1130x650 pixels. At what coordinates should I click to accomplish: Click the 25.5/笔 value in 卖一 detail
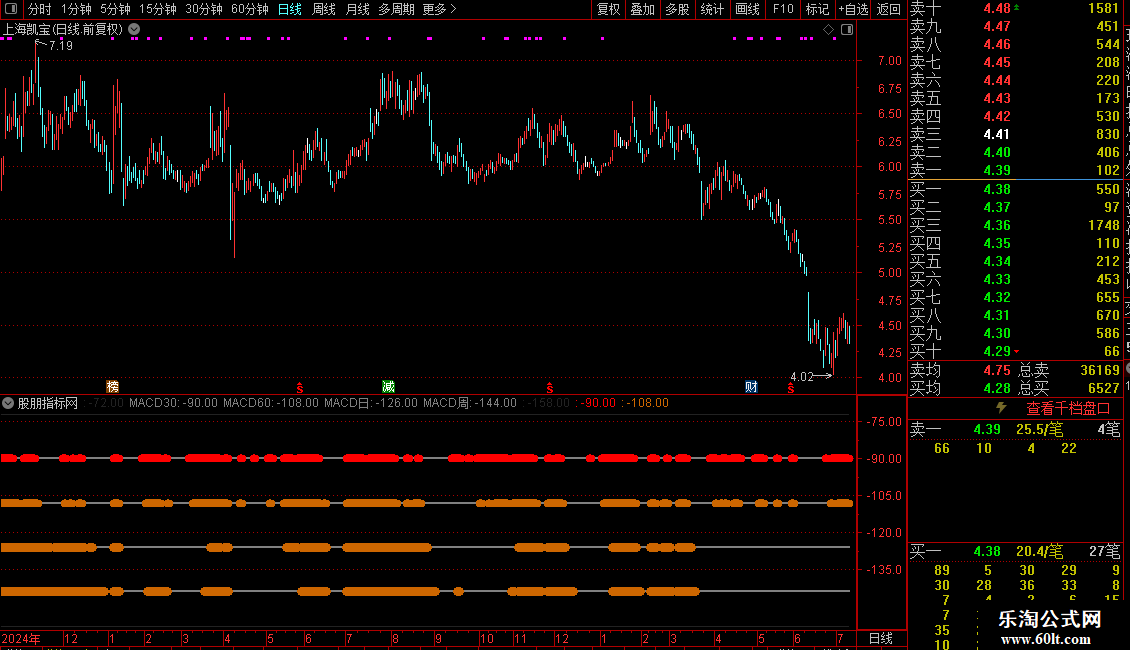[1039, 429]
